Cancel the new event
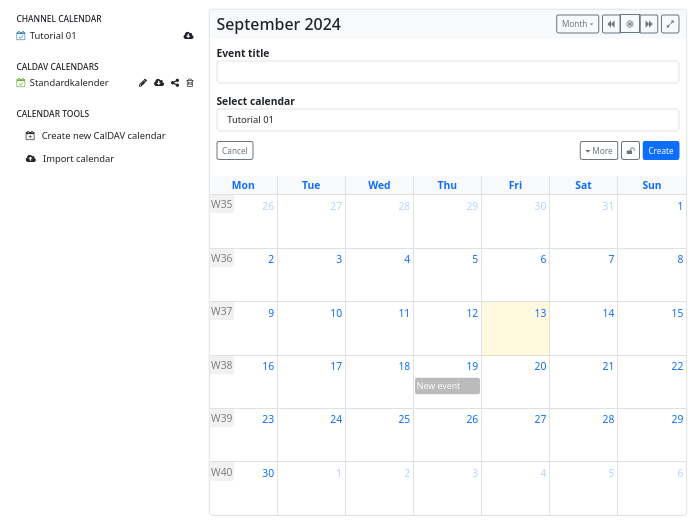The width and height of the screenshot is (694, 524). [235, 151]
